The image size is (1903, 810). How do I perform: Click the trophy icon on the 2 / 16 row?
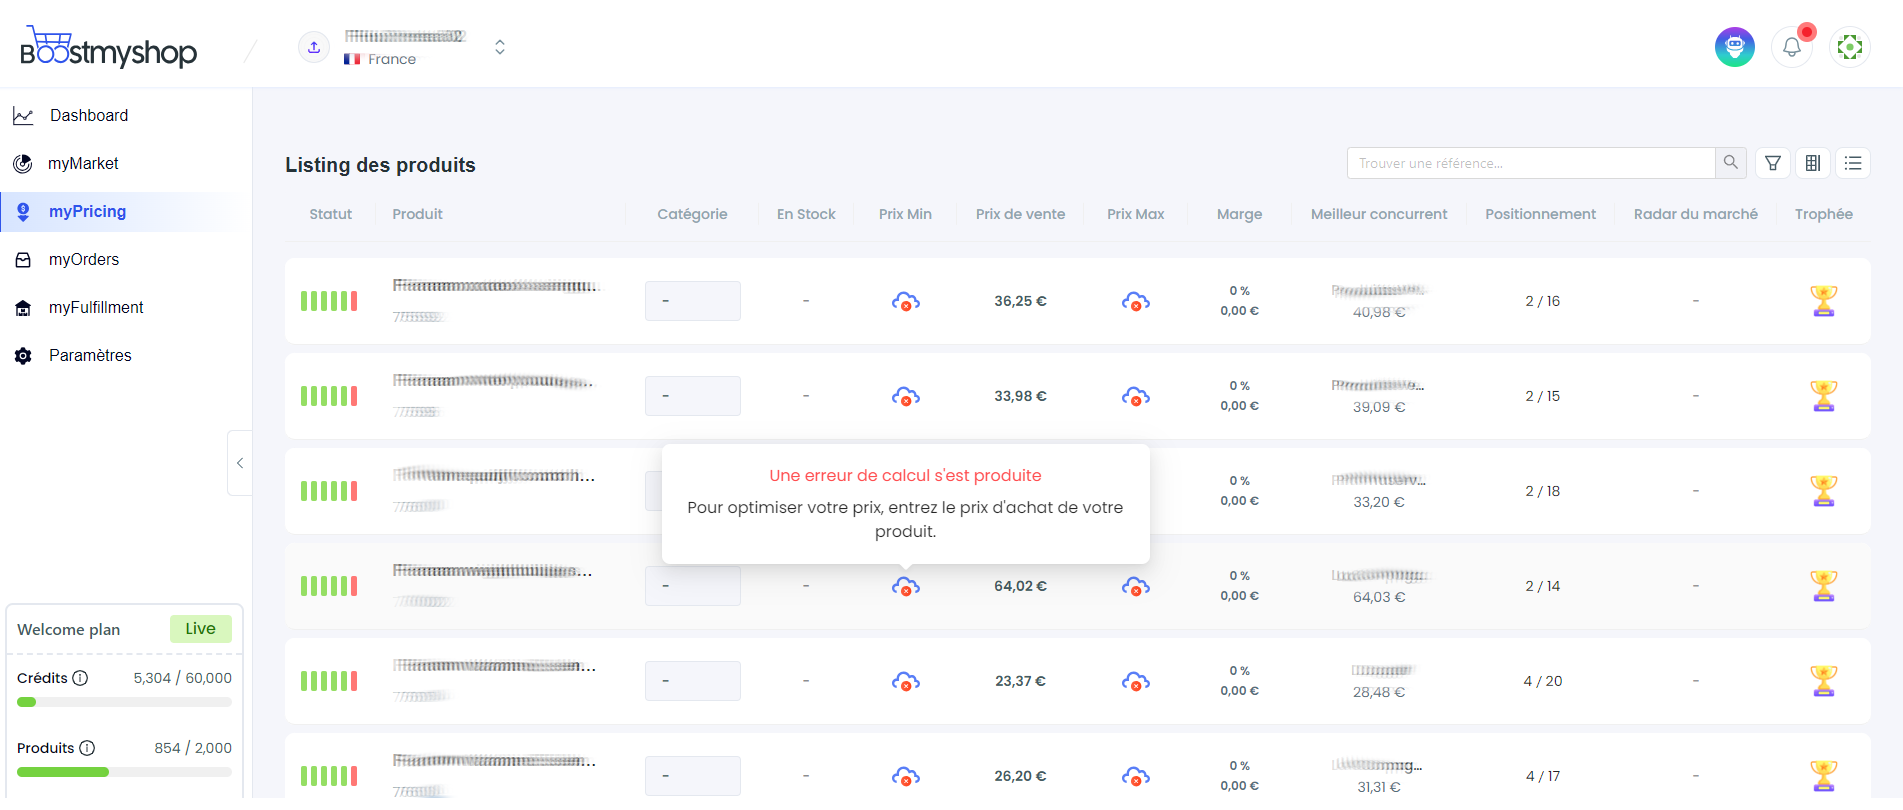[1824, 301]
